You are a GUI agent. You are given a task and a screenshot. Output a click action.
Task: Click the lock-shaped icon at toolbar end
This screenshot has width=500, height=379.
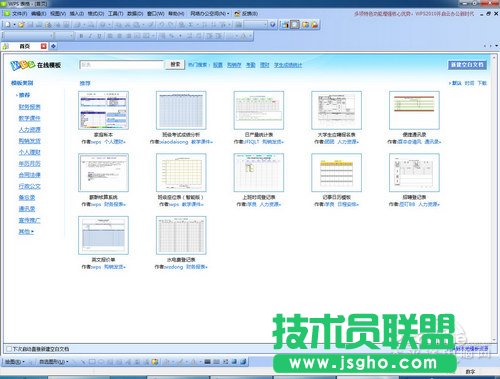pos(315,25)
